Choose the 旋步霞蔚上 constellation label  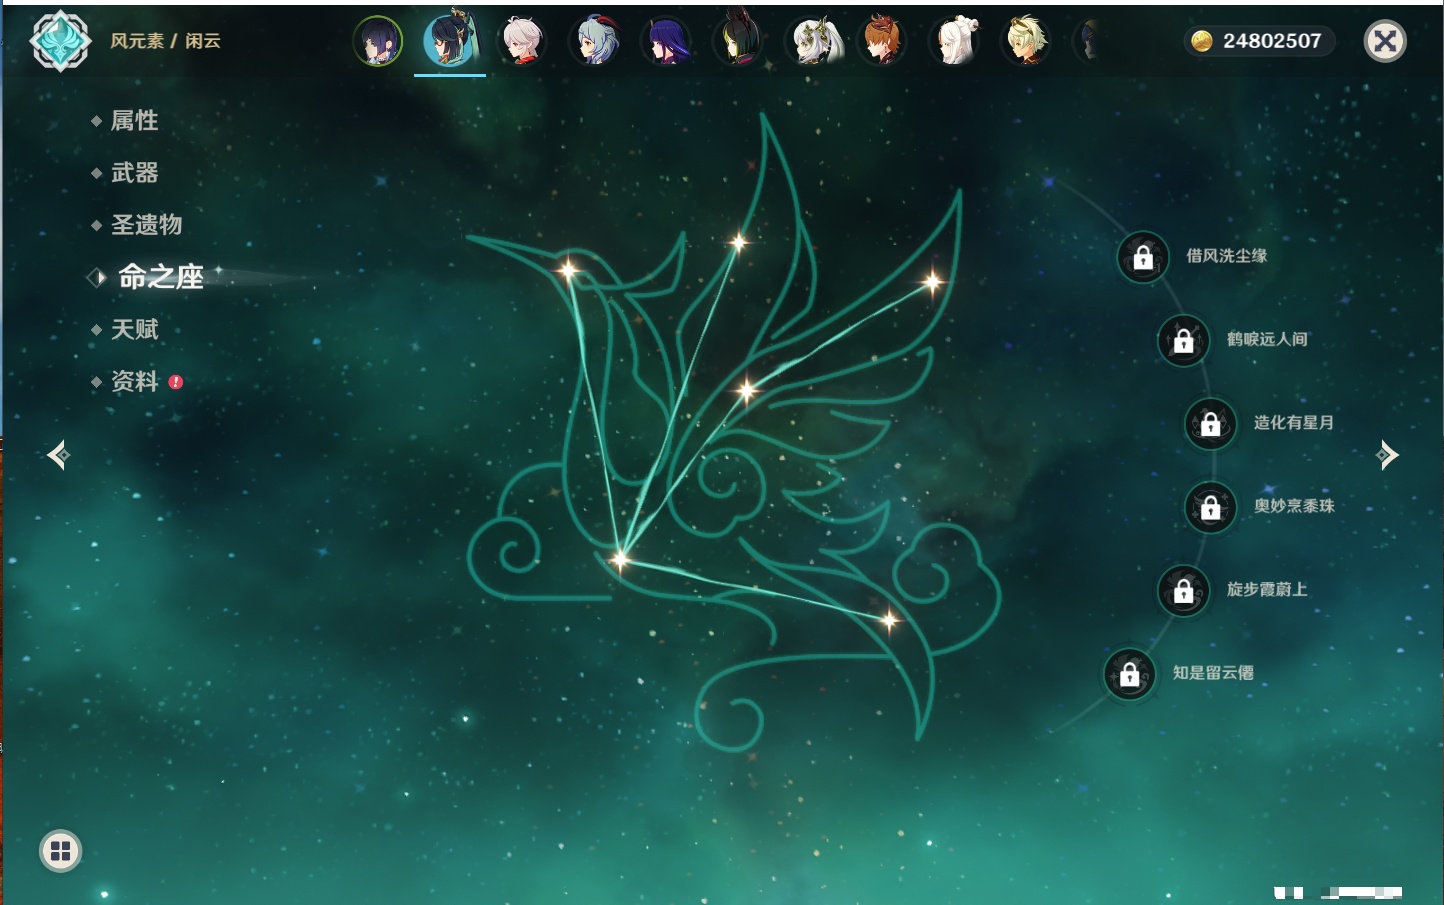pyautogui.click(x=1267, y=589)
